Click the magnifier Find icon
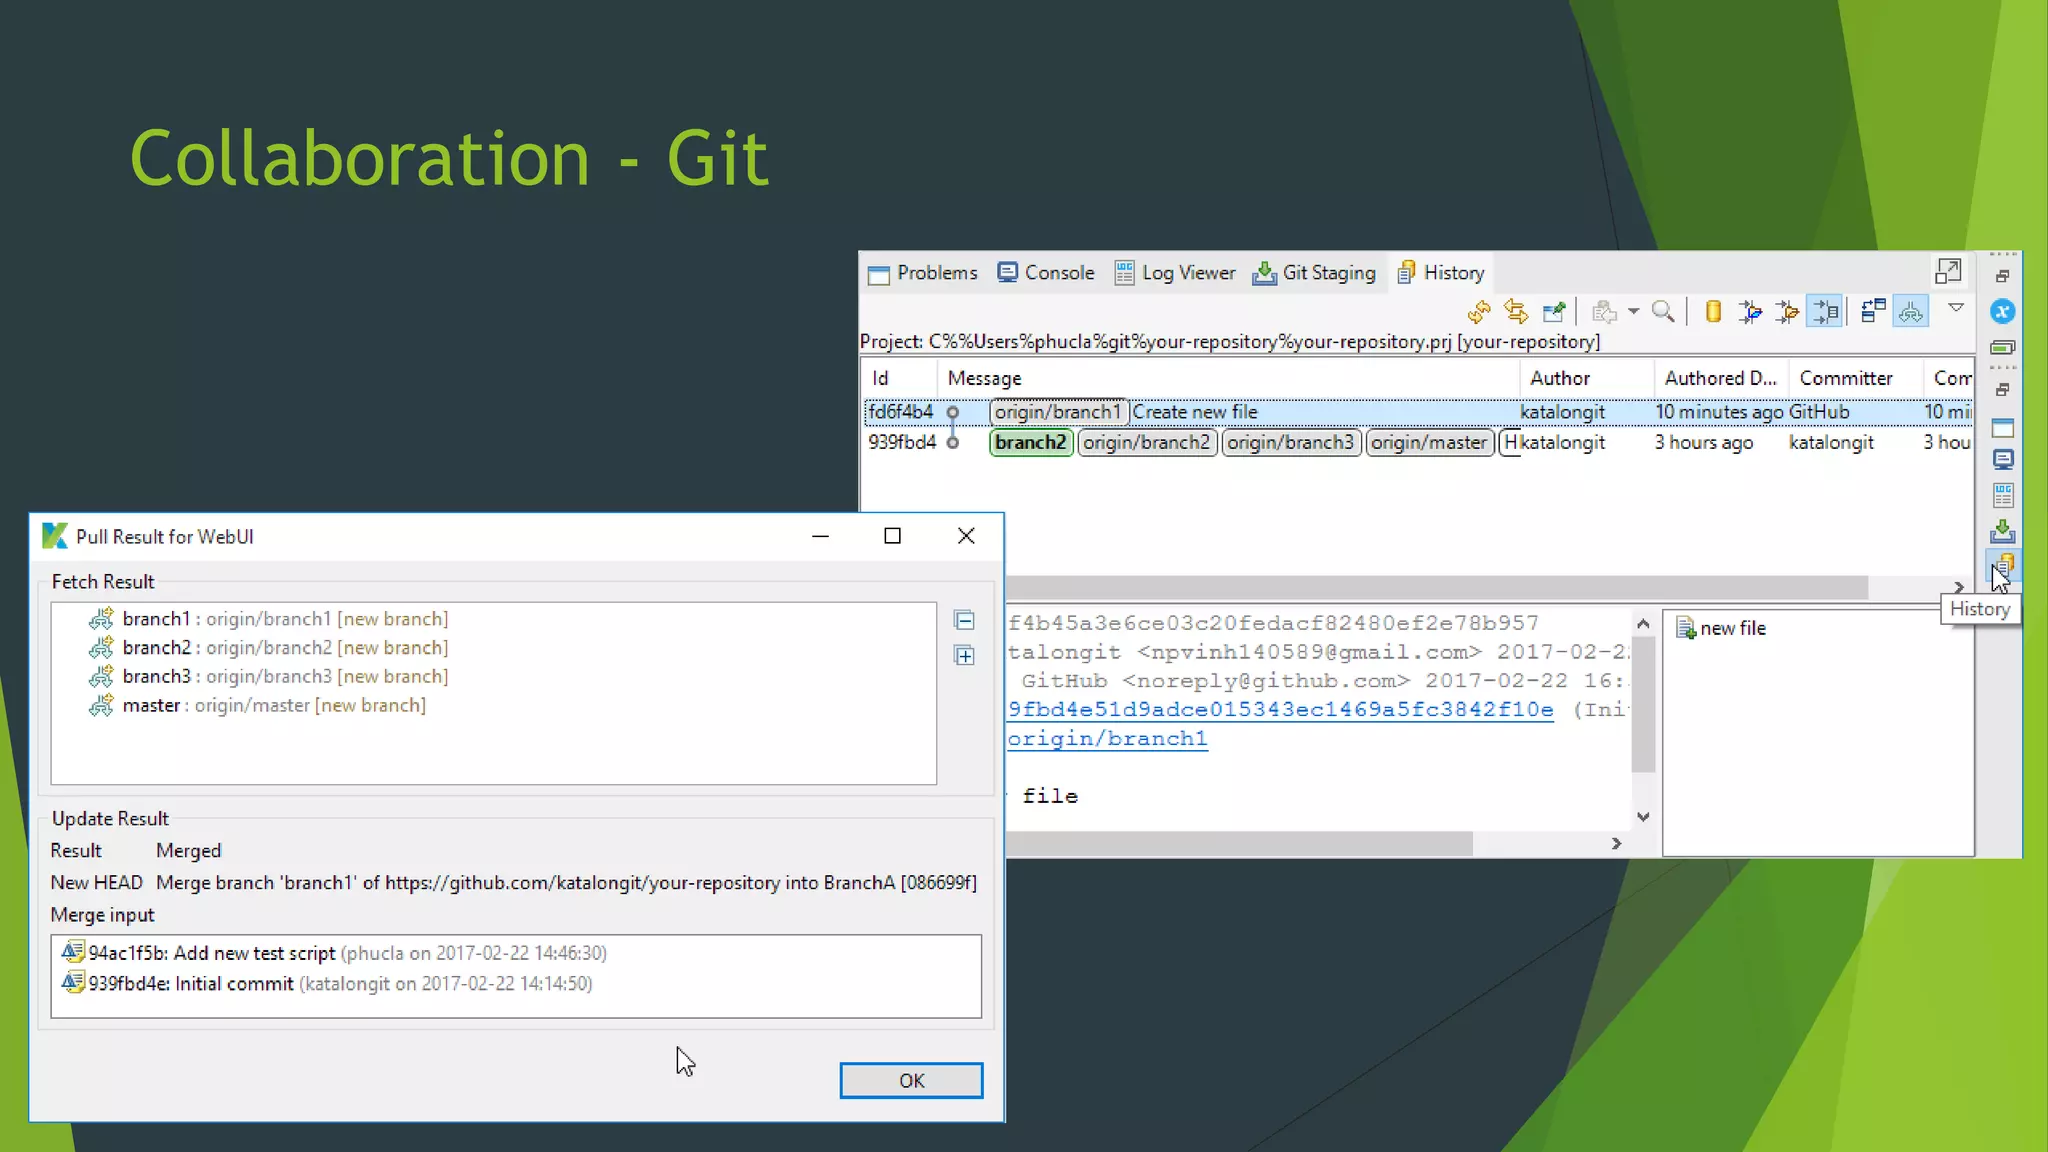2048x1152 pixels. (x=1663, y=312)
